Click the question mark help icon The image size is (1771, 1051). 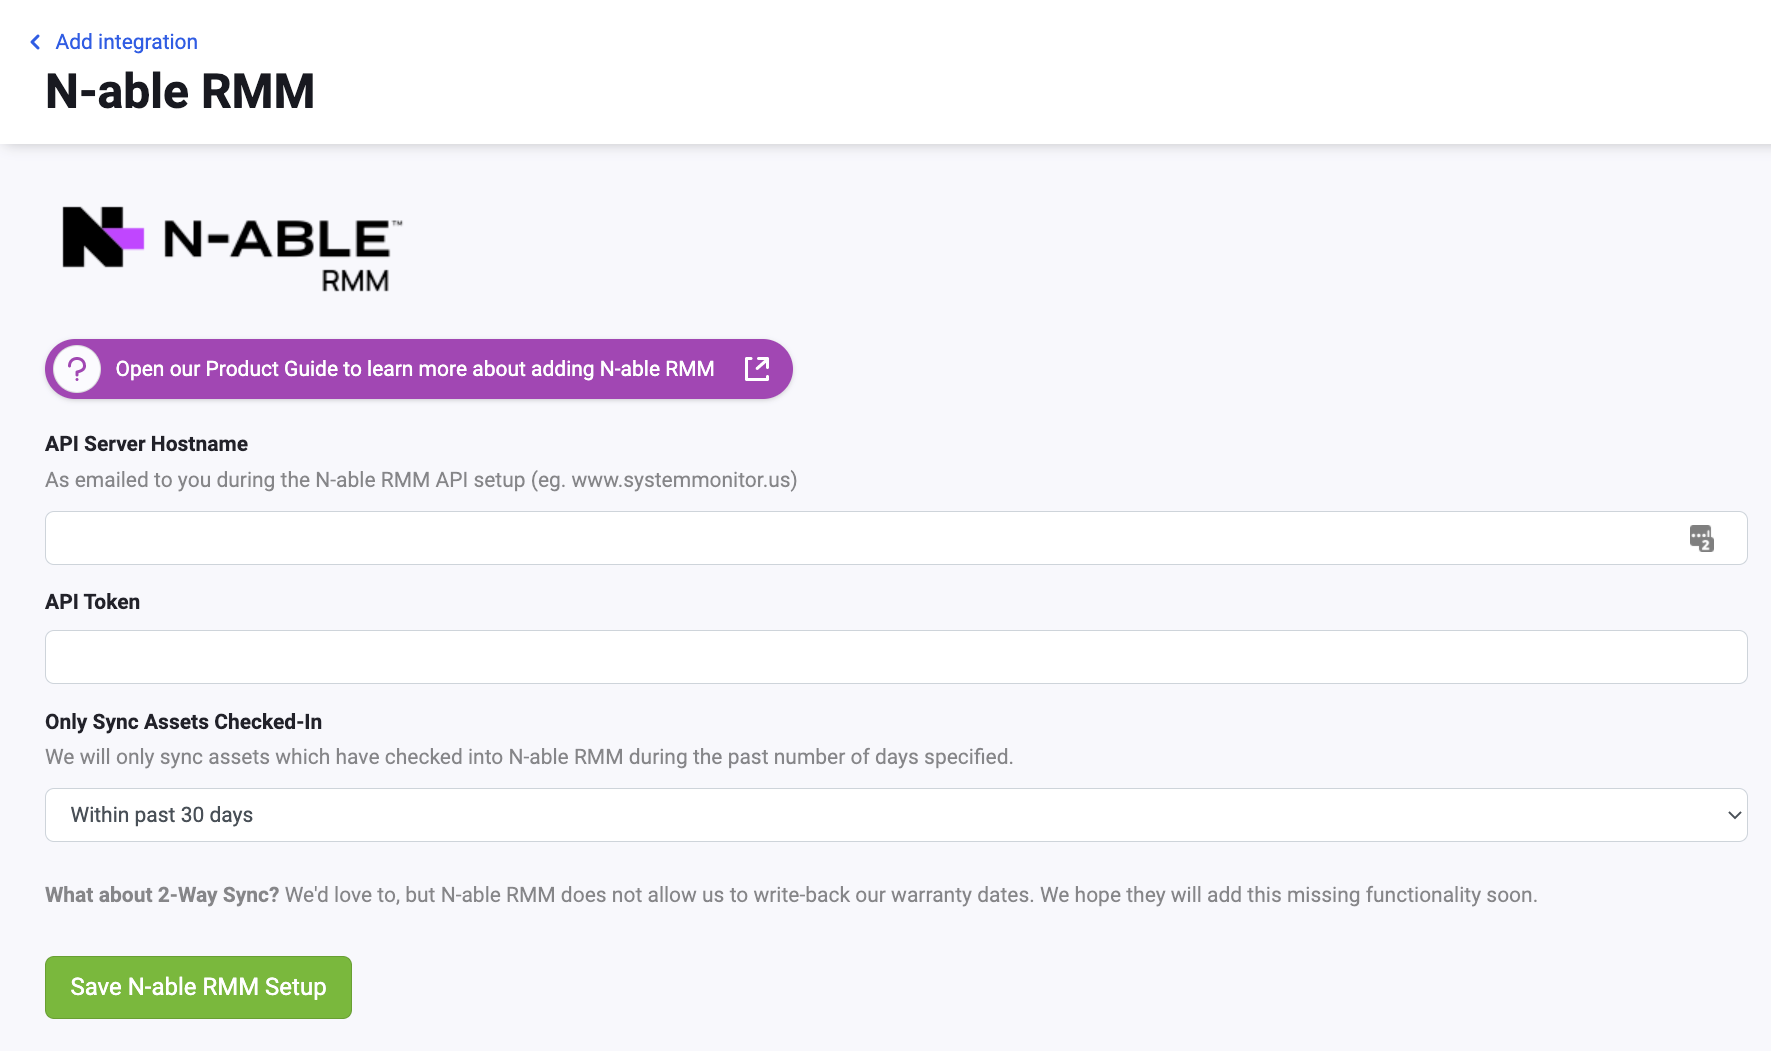tap(77, 369)
